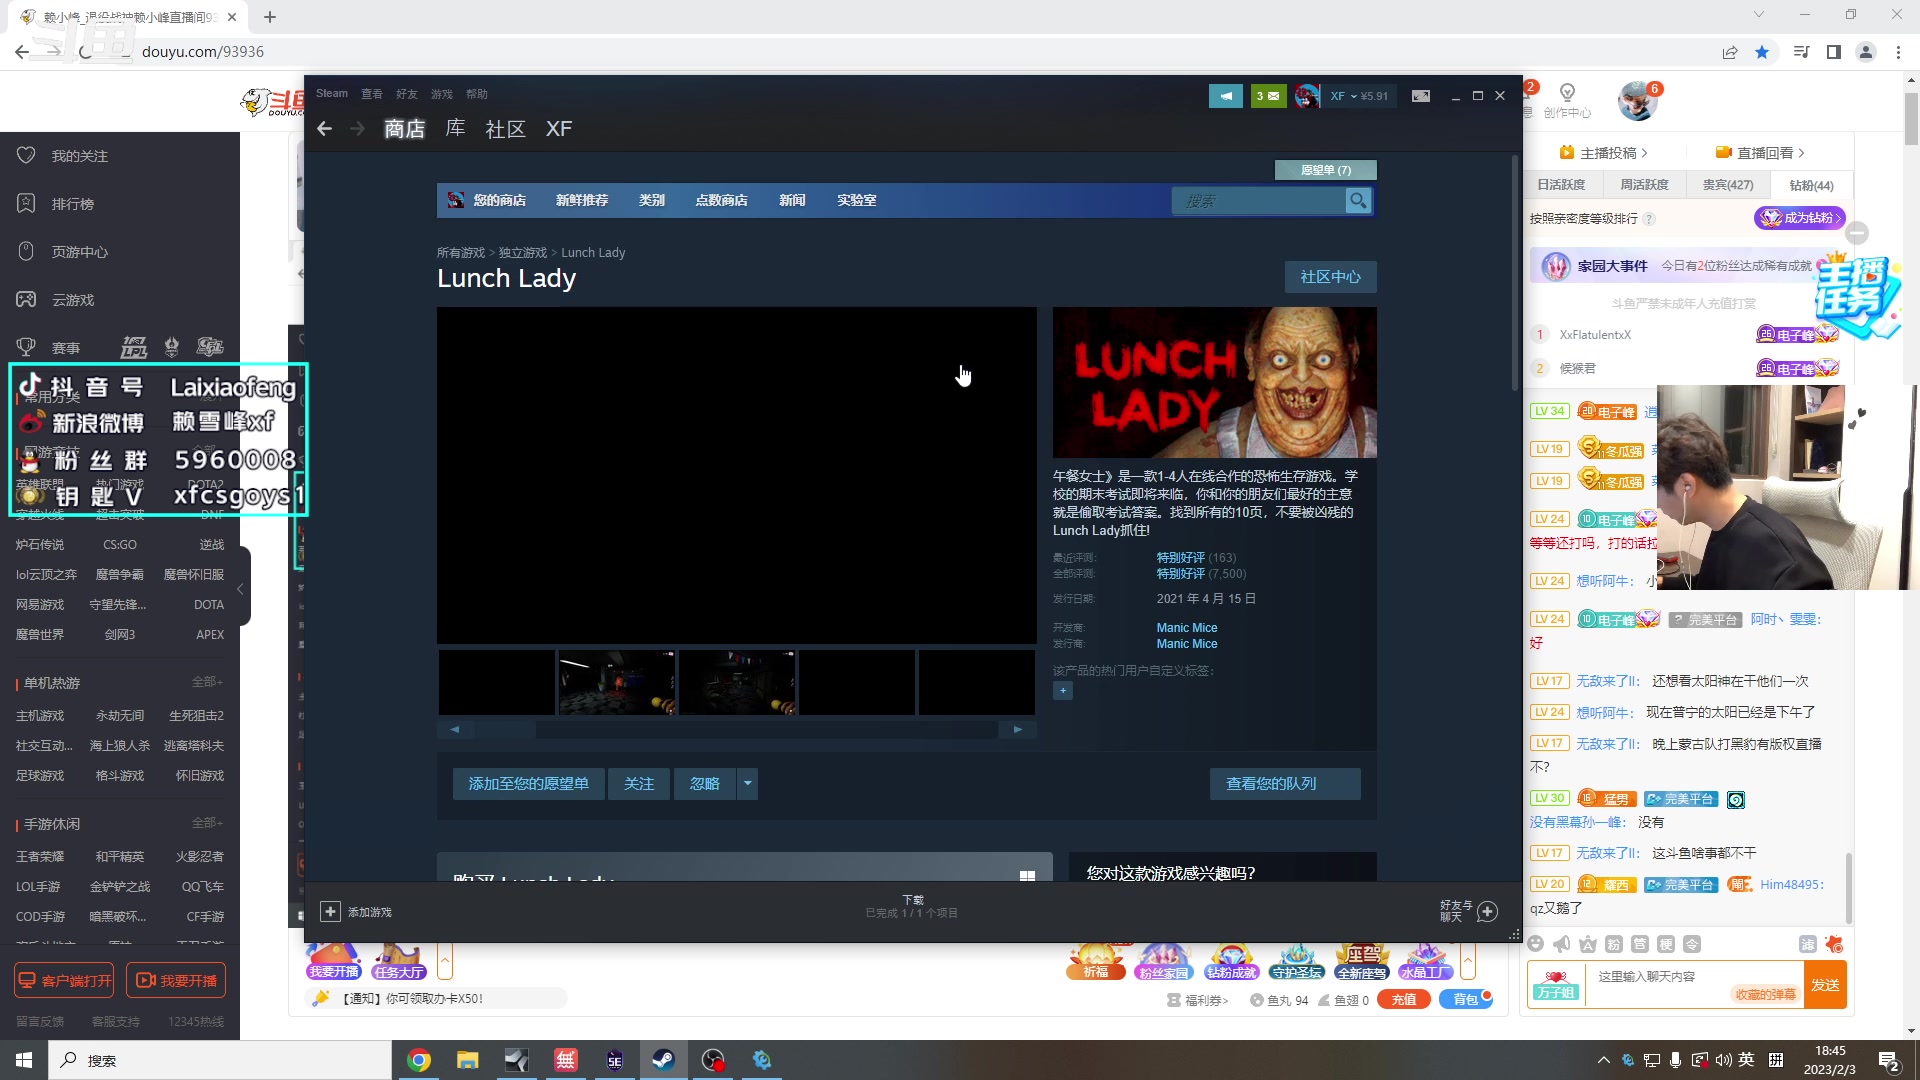Open the Douyu creator center icon
The height and width of the screenshot is (1080, 1920).
pyautogui.click(x=1567, y=100)
